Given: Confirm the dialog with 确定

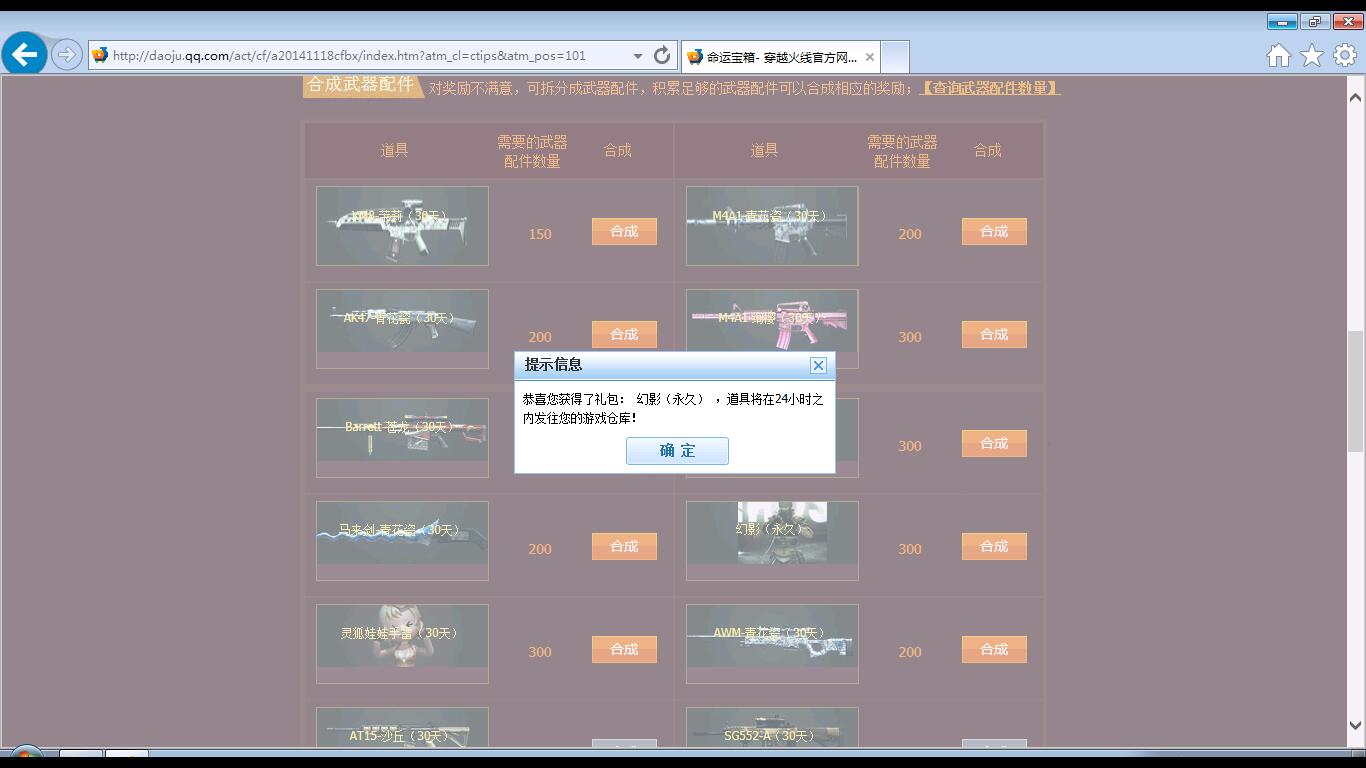Looking at the screenshot, I should click(x=677, y=451).
